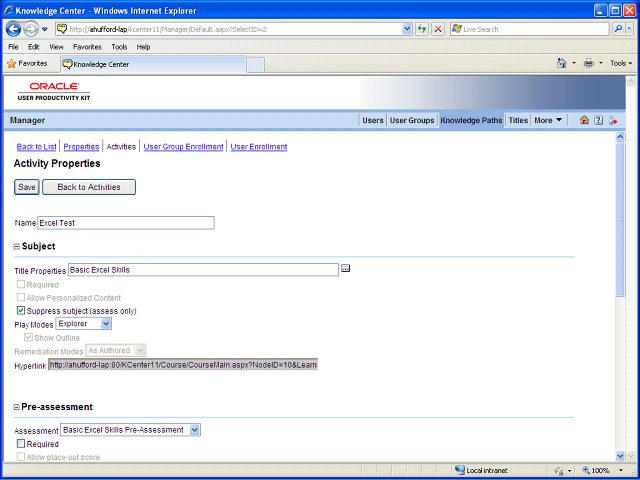Toggle the Subject Required checkbox
The height and width of the screenshot is (480, 640).
pos(21,284)
